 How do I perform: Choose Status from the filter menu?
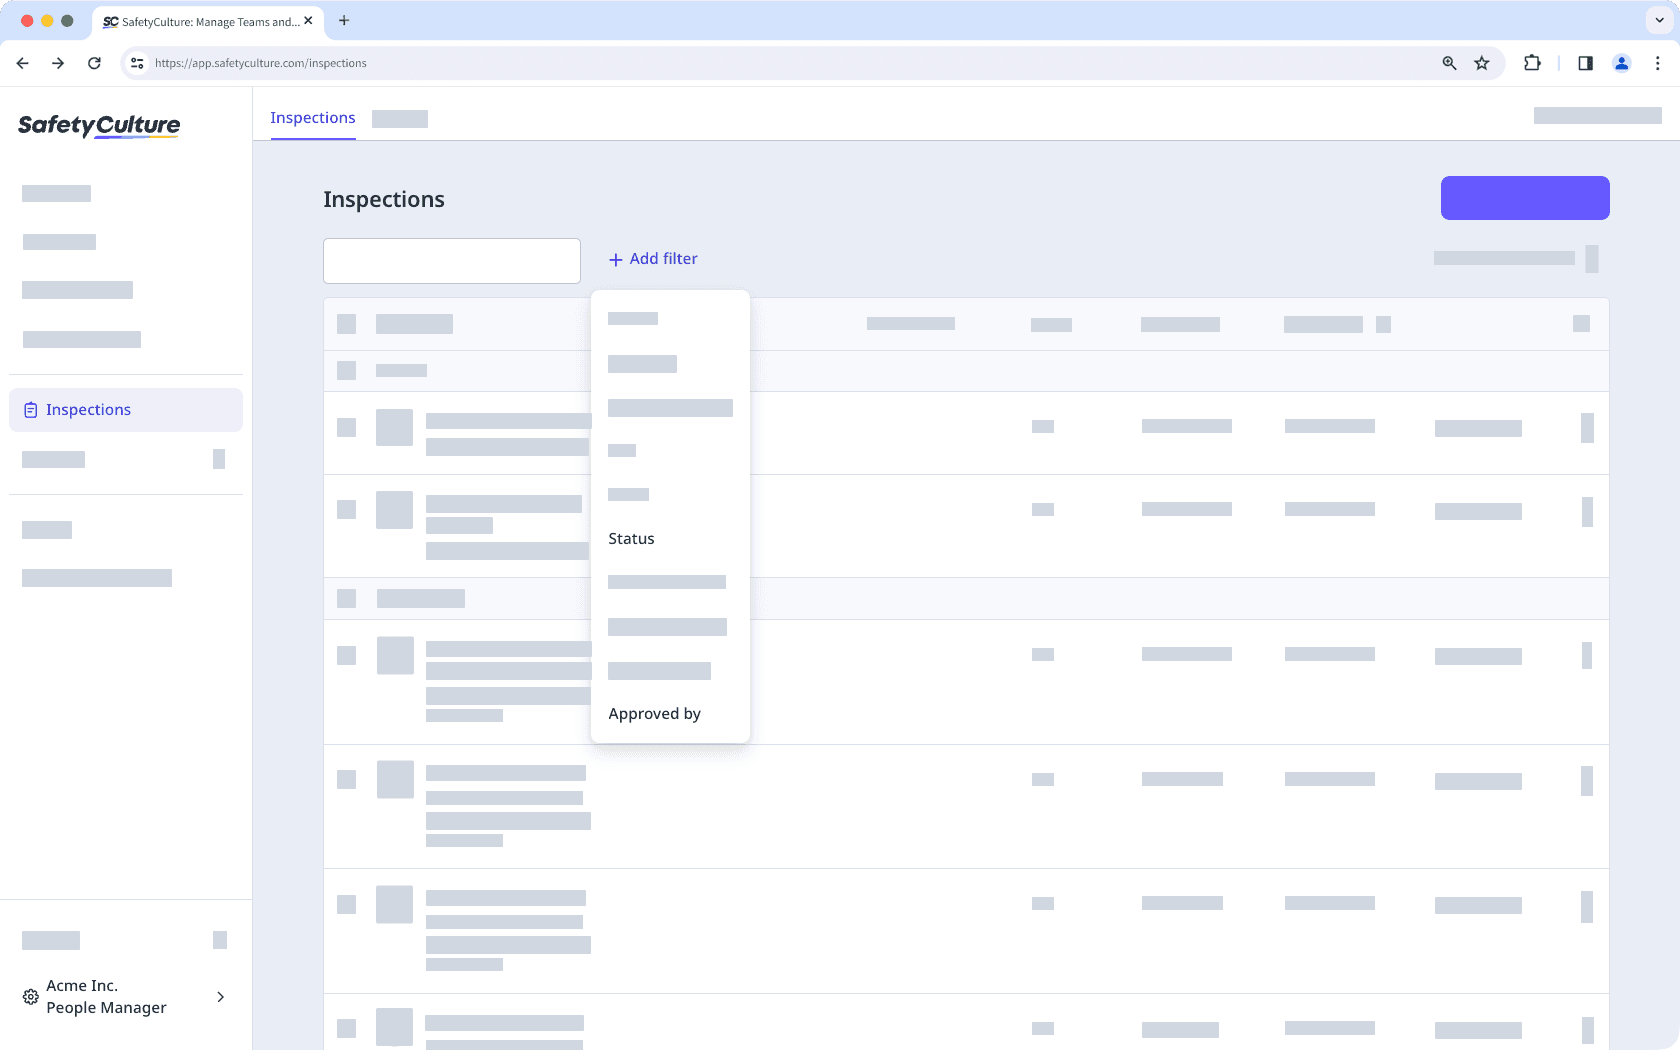[631, 538]
